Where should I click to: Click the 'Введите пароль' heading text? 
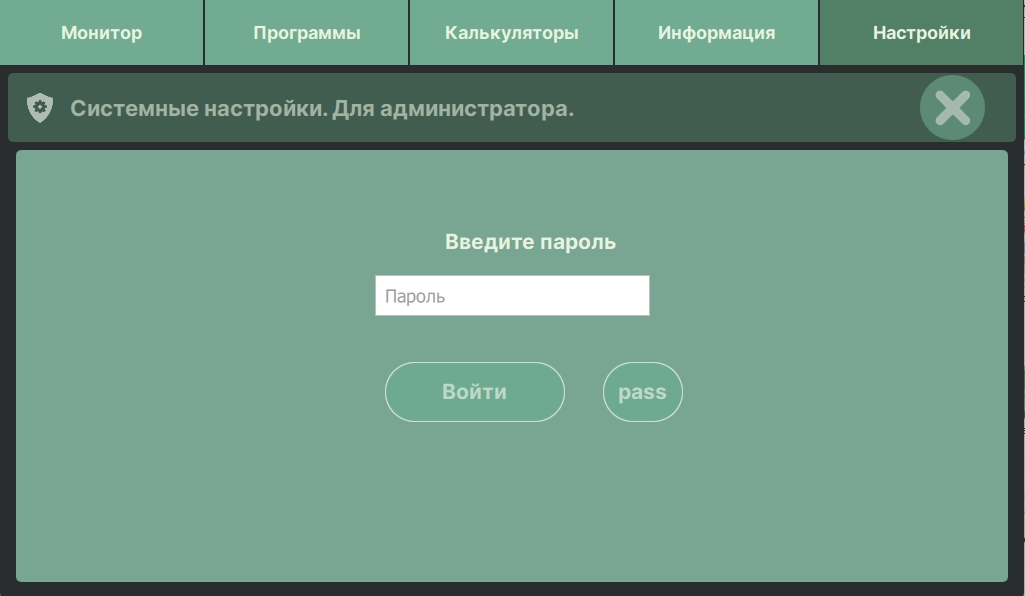pos(530,242)
